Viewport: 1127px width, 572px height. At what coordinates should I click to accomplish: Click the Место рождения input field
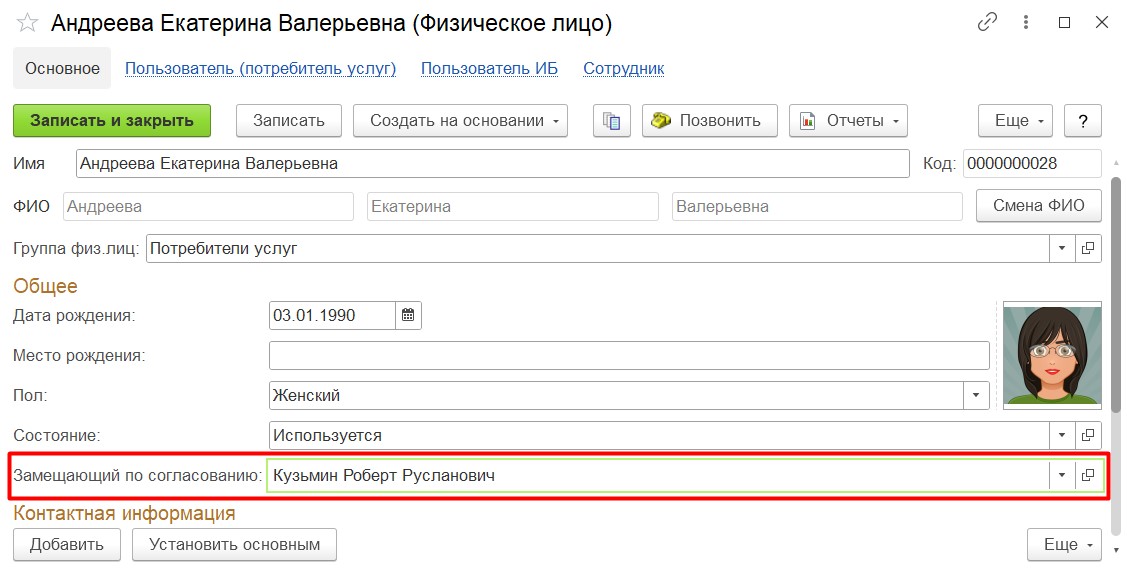point(629,355)
